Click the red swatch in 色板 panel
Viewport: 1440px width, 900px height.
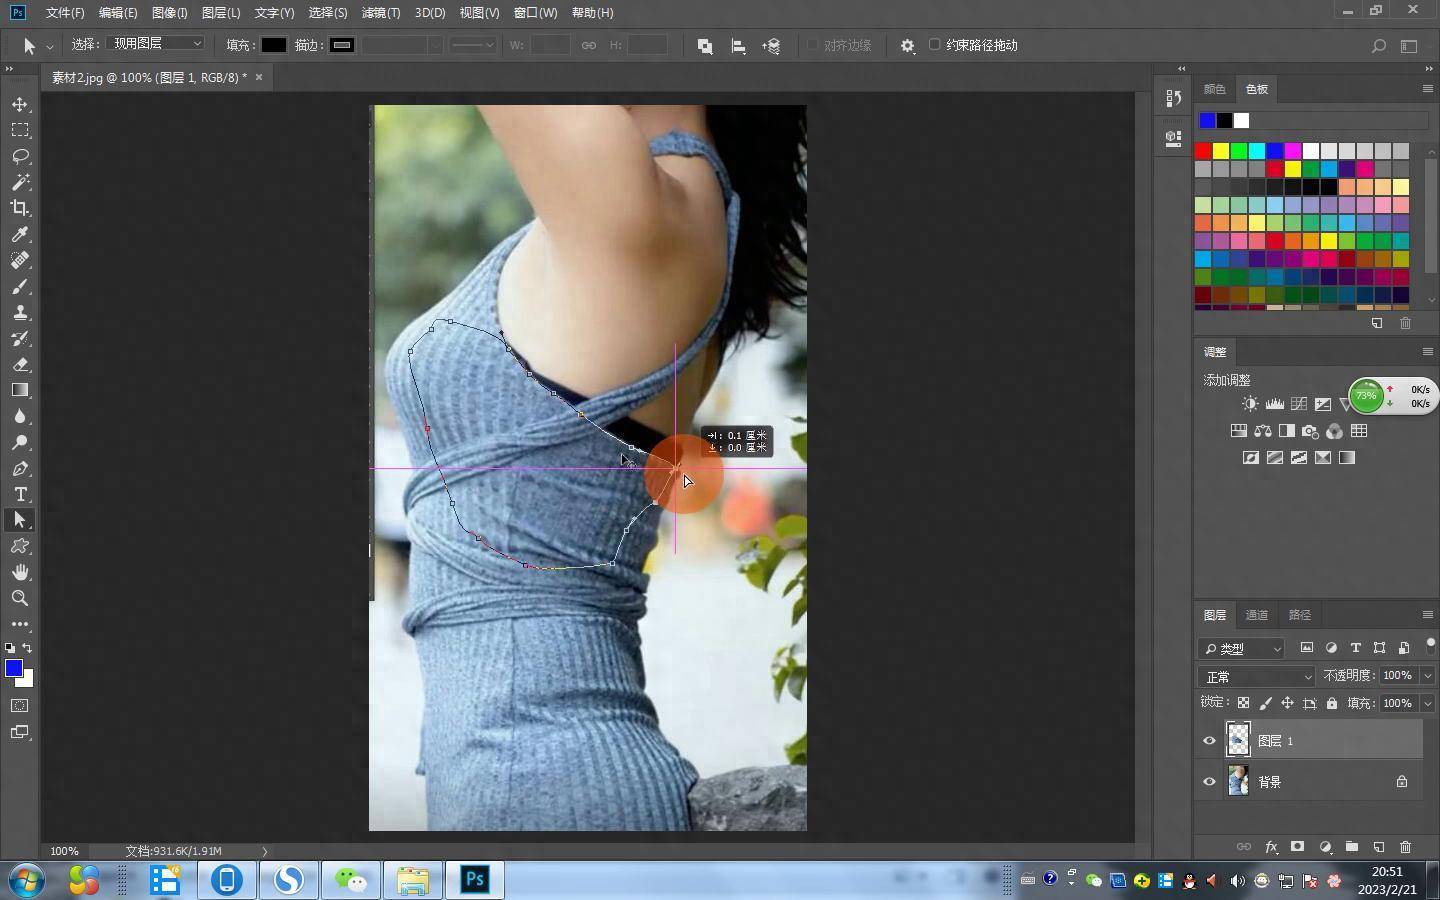coord(1203,151)
